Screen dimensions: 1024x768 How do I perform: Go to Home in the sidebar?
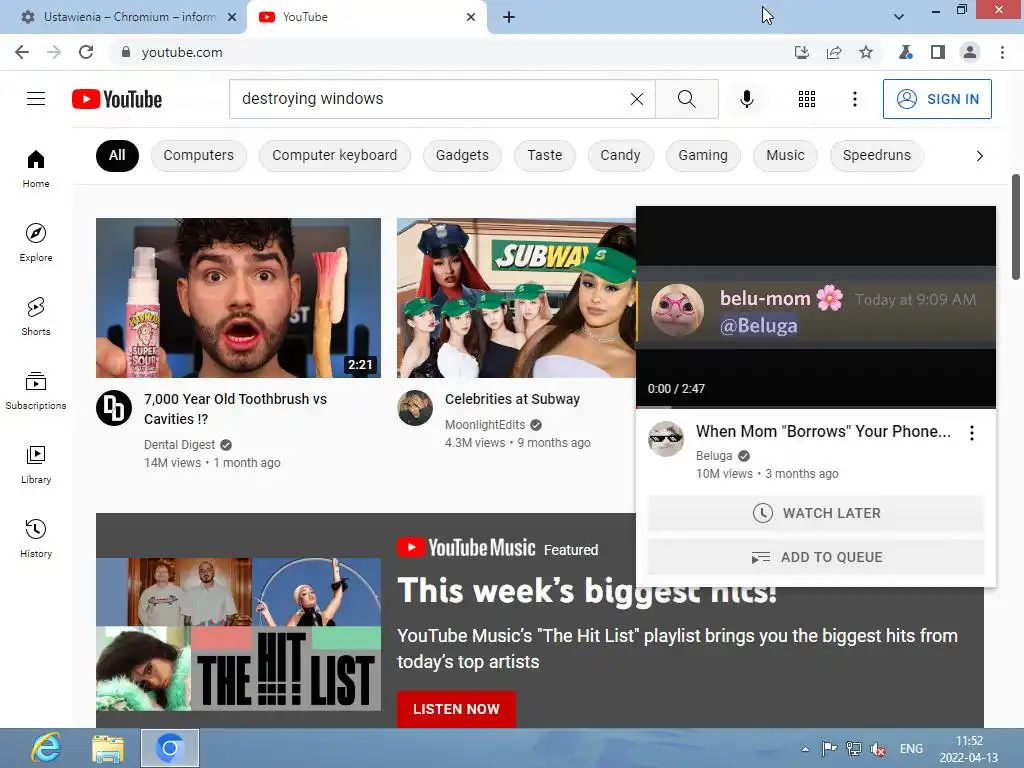(x=36, y=168)
